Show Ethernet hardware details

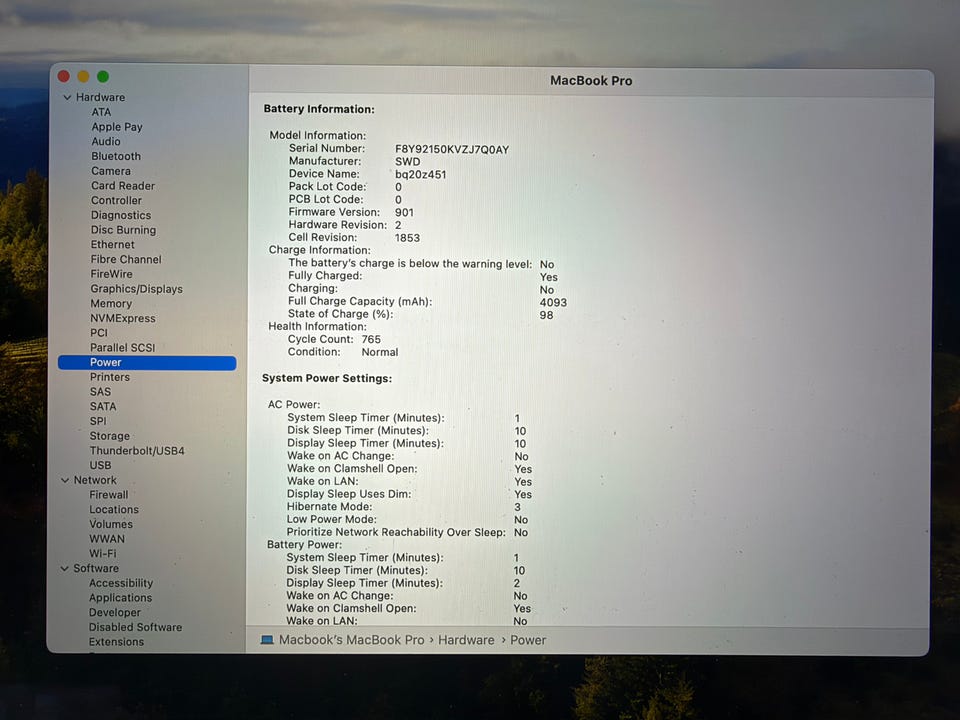point(113,244)
